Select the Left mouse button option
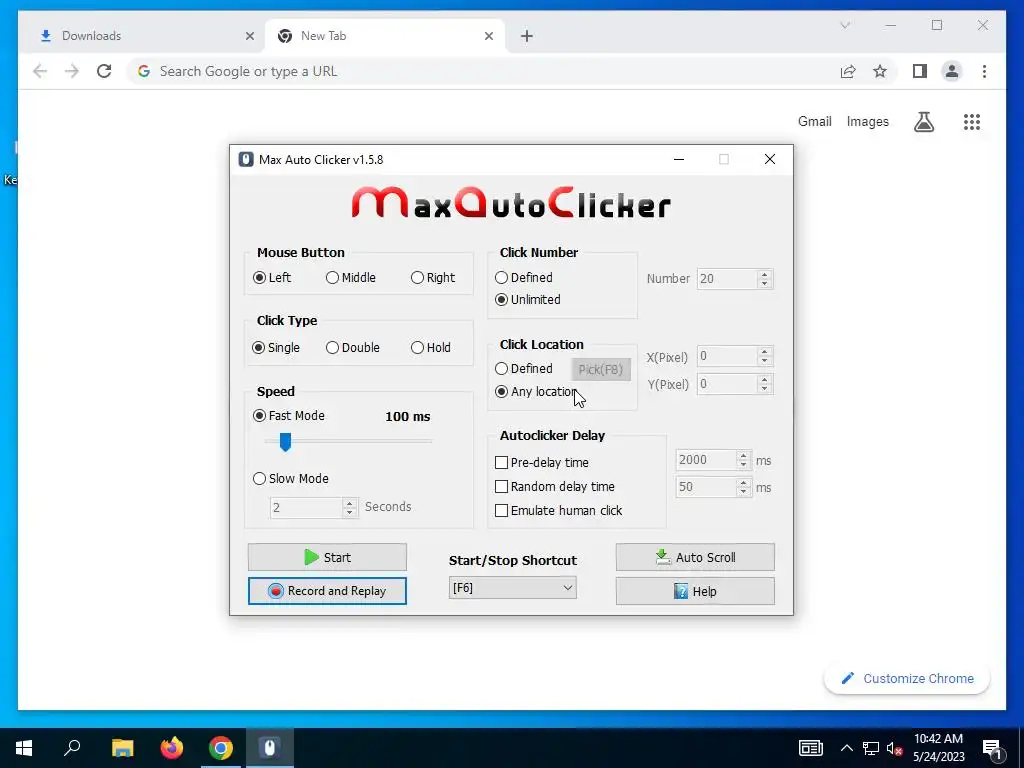This screenshot has width=1024, height=768. pos(272,278)
